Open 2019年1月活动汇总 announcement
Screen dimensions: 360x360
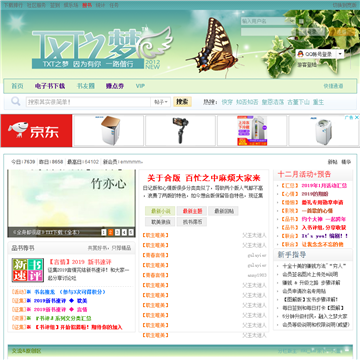pos(324,186)
